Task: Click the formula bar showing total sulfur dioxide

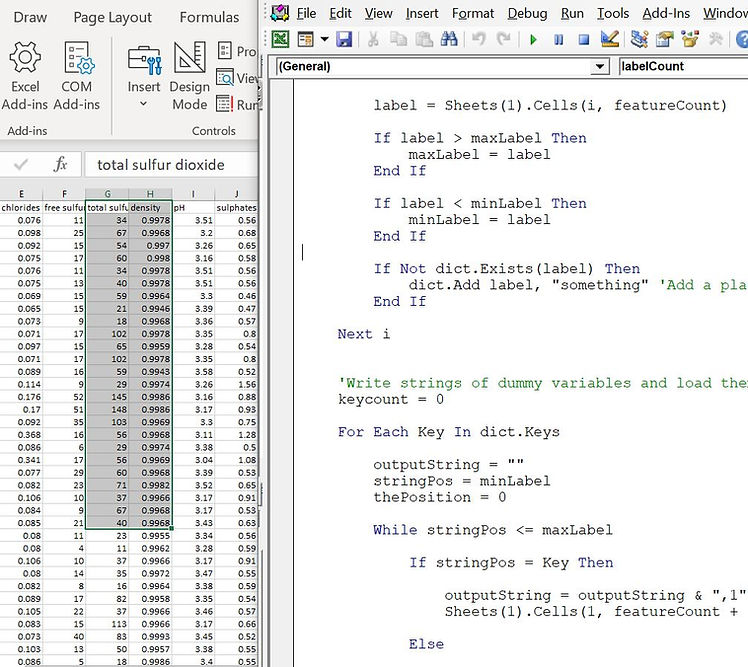Action: click(x=171, y=165)
